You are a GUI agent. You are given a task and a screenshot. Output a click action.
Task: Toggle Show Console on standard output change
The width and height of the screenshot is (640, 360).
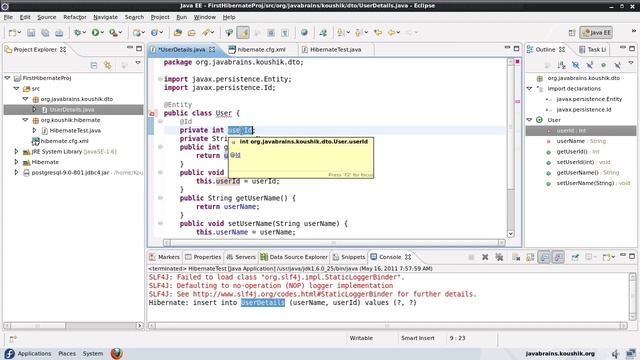tap(544, 257)
